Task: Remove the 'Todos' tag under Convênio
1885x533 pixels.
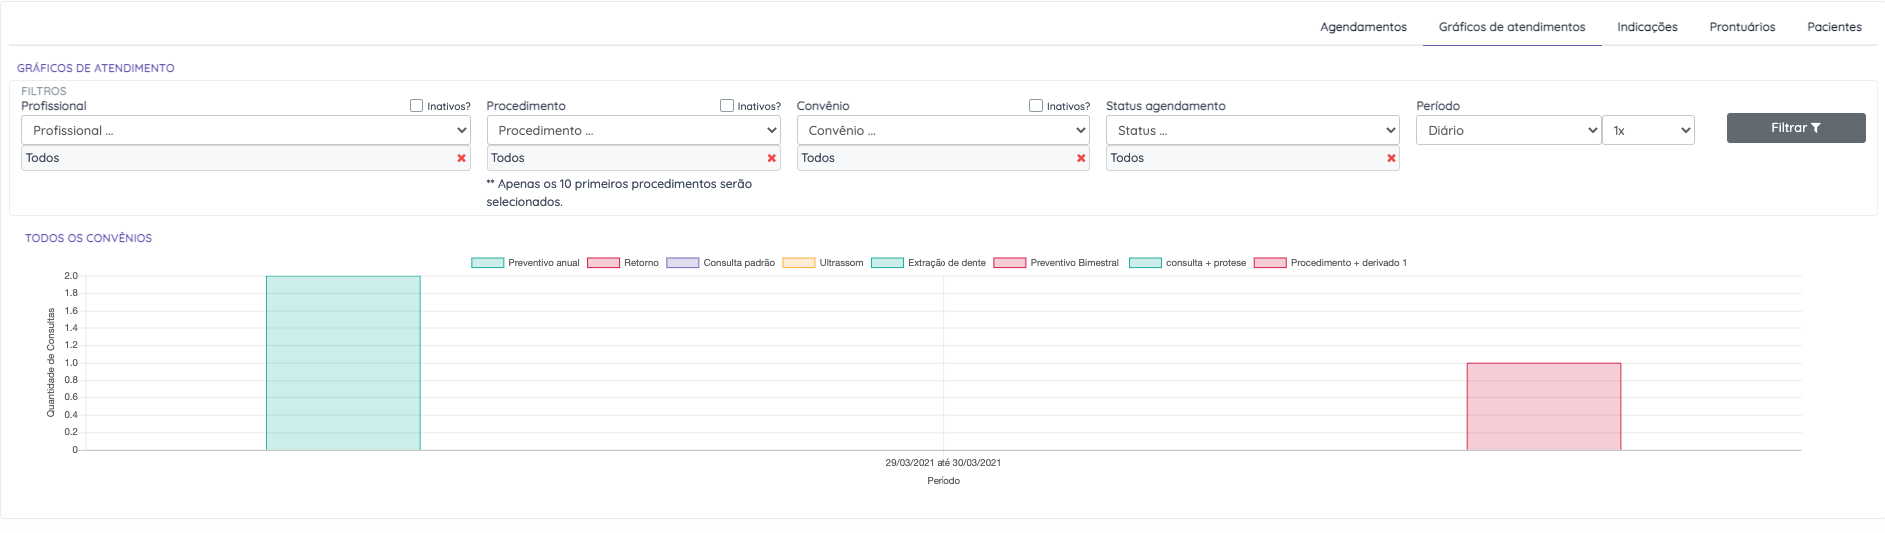Action: [1081, 158]
